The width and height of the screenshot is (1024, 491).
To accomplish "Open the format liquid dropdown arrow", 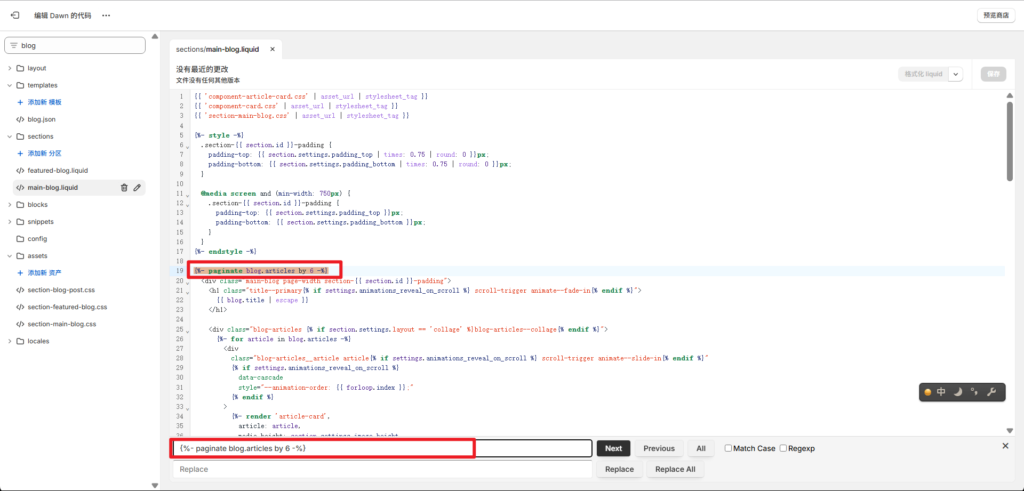I will (x=956, y=74).
